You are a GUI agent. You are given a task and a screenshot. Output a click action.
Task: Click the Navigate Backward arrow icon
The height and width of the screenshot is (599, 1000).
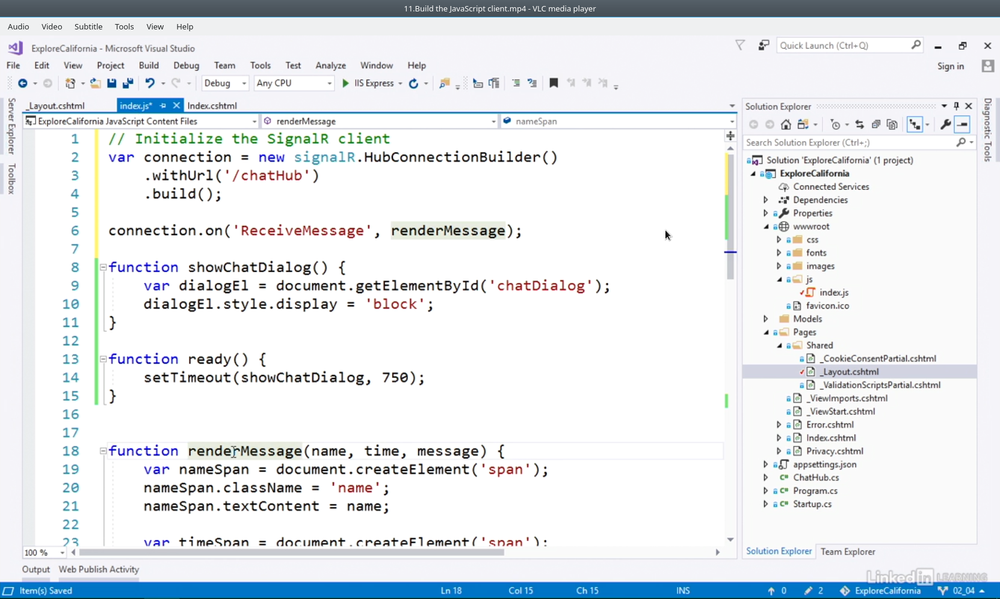pos(22,84)
